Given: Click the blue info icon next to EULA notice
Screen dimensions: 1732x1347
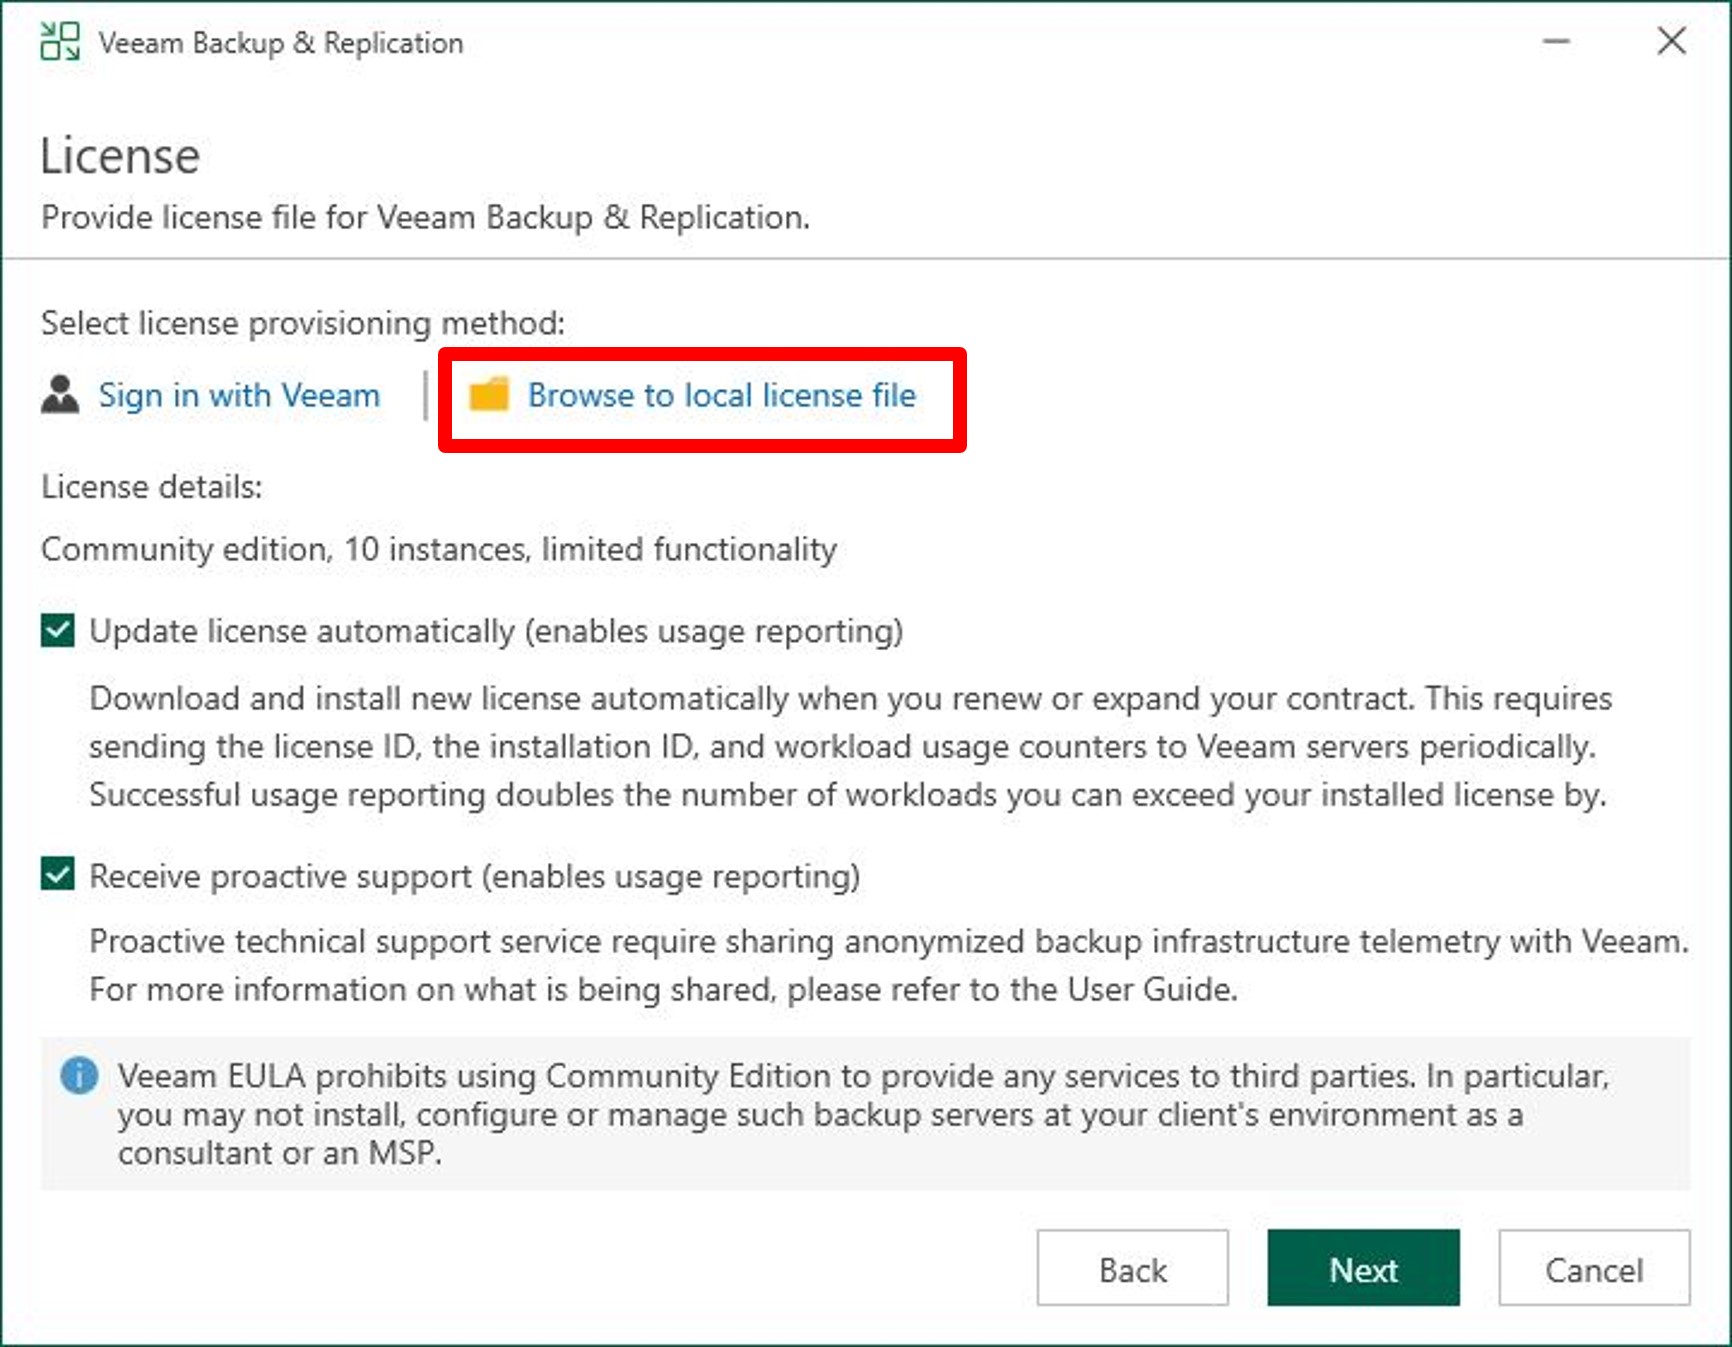Looking at the screenshot, I should [x=79, y=1077].
